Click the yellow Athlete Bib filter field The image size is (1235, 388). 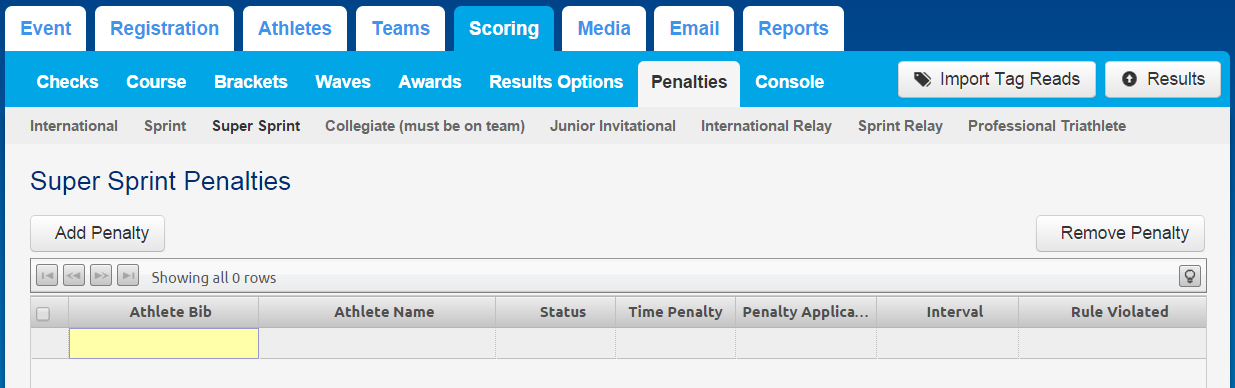164,343
